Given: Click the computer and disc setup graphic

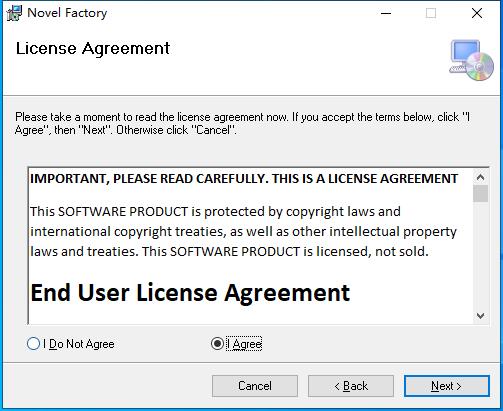Looking at the screenshot, I should coord(471,60).
